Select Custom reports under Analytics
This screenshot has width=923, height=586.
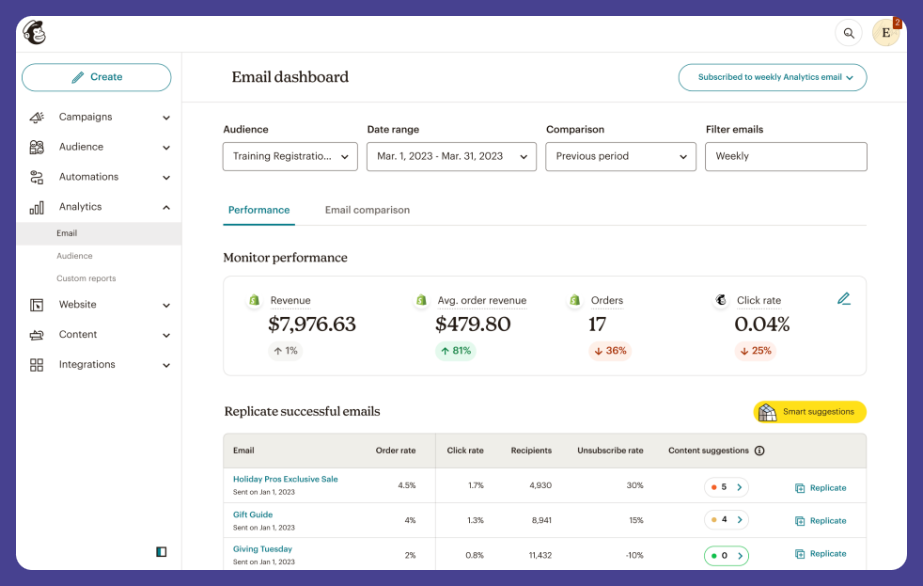86,279
